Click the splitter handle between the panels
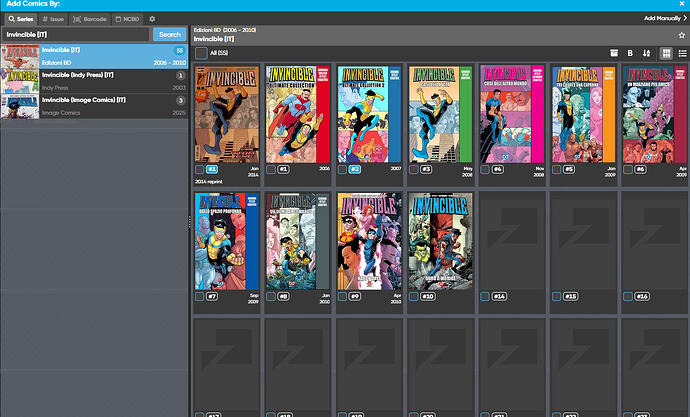The height and width of the screenshot is (417, 690). click(x=190, y=222)
